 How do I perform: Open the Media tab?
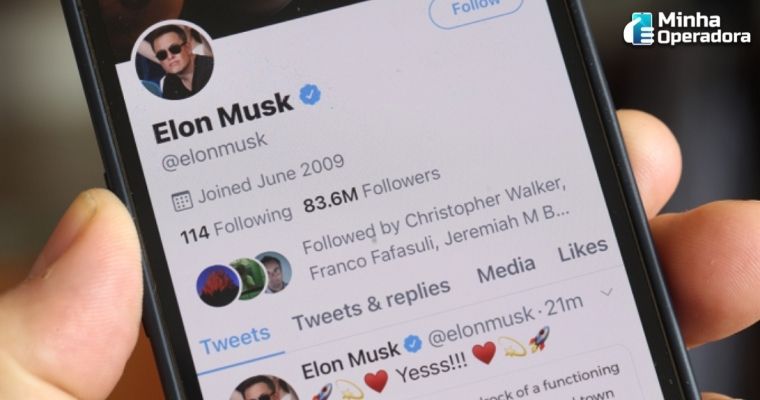(507, 269)
